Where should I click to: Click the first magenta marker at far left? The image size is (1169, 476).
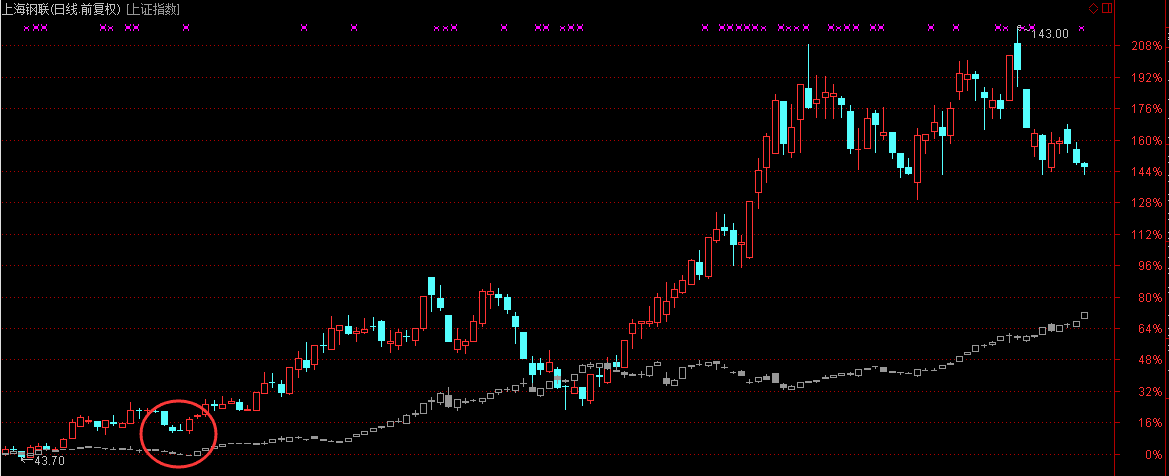[x=27, y=28]
